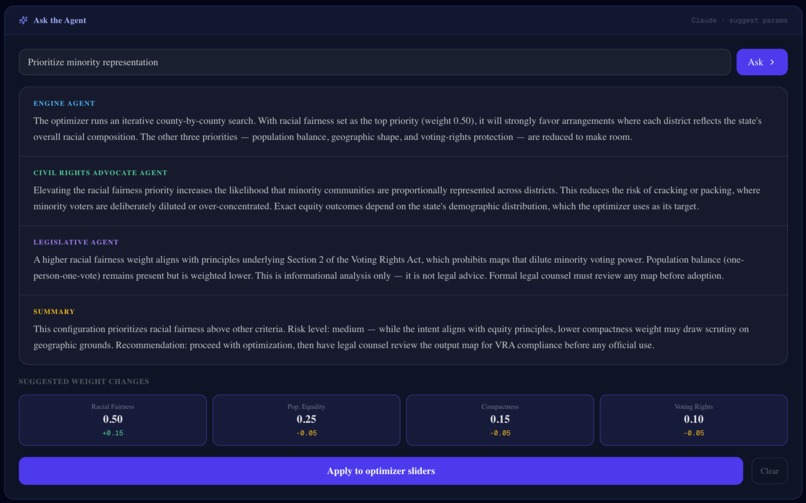
Task: Click the SUGGESTED WEIGHT CHANGES label
Action: tap(84, 381)
